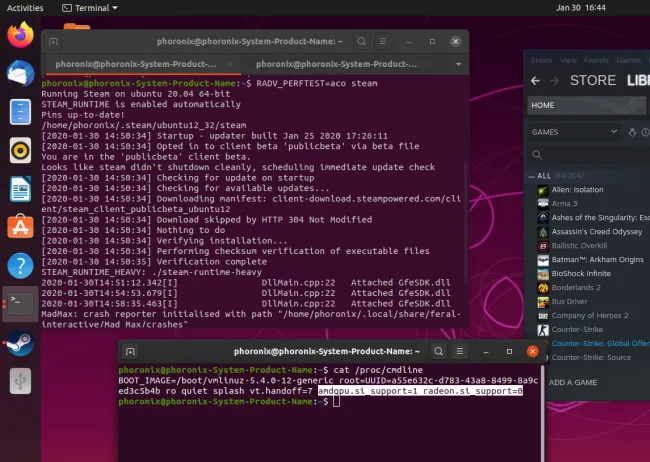Open Firefox from the Ubuntu dock
This screenshot has height=462, width=650.
pyautogui.click(x=20, y=35)
